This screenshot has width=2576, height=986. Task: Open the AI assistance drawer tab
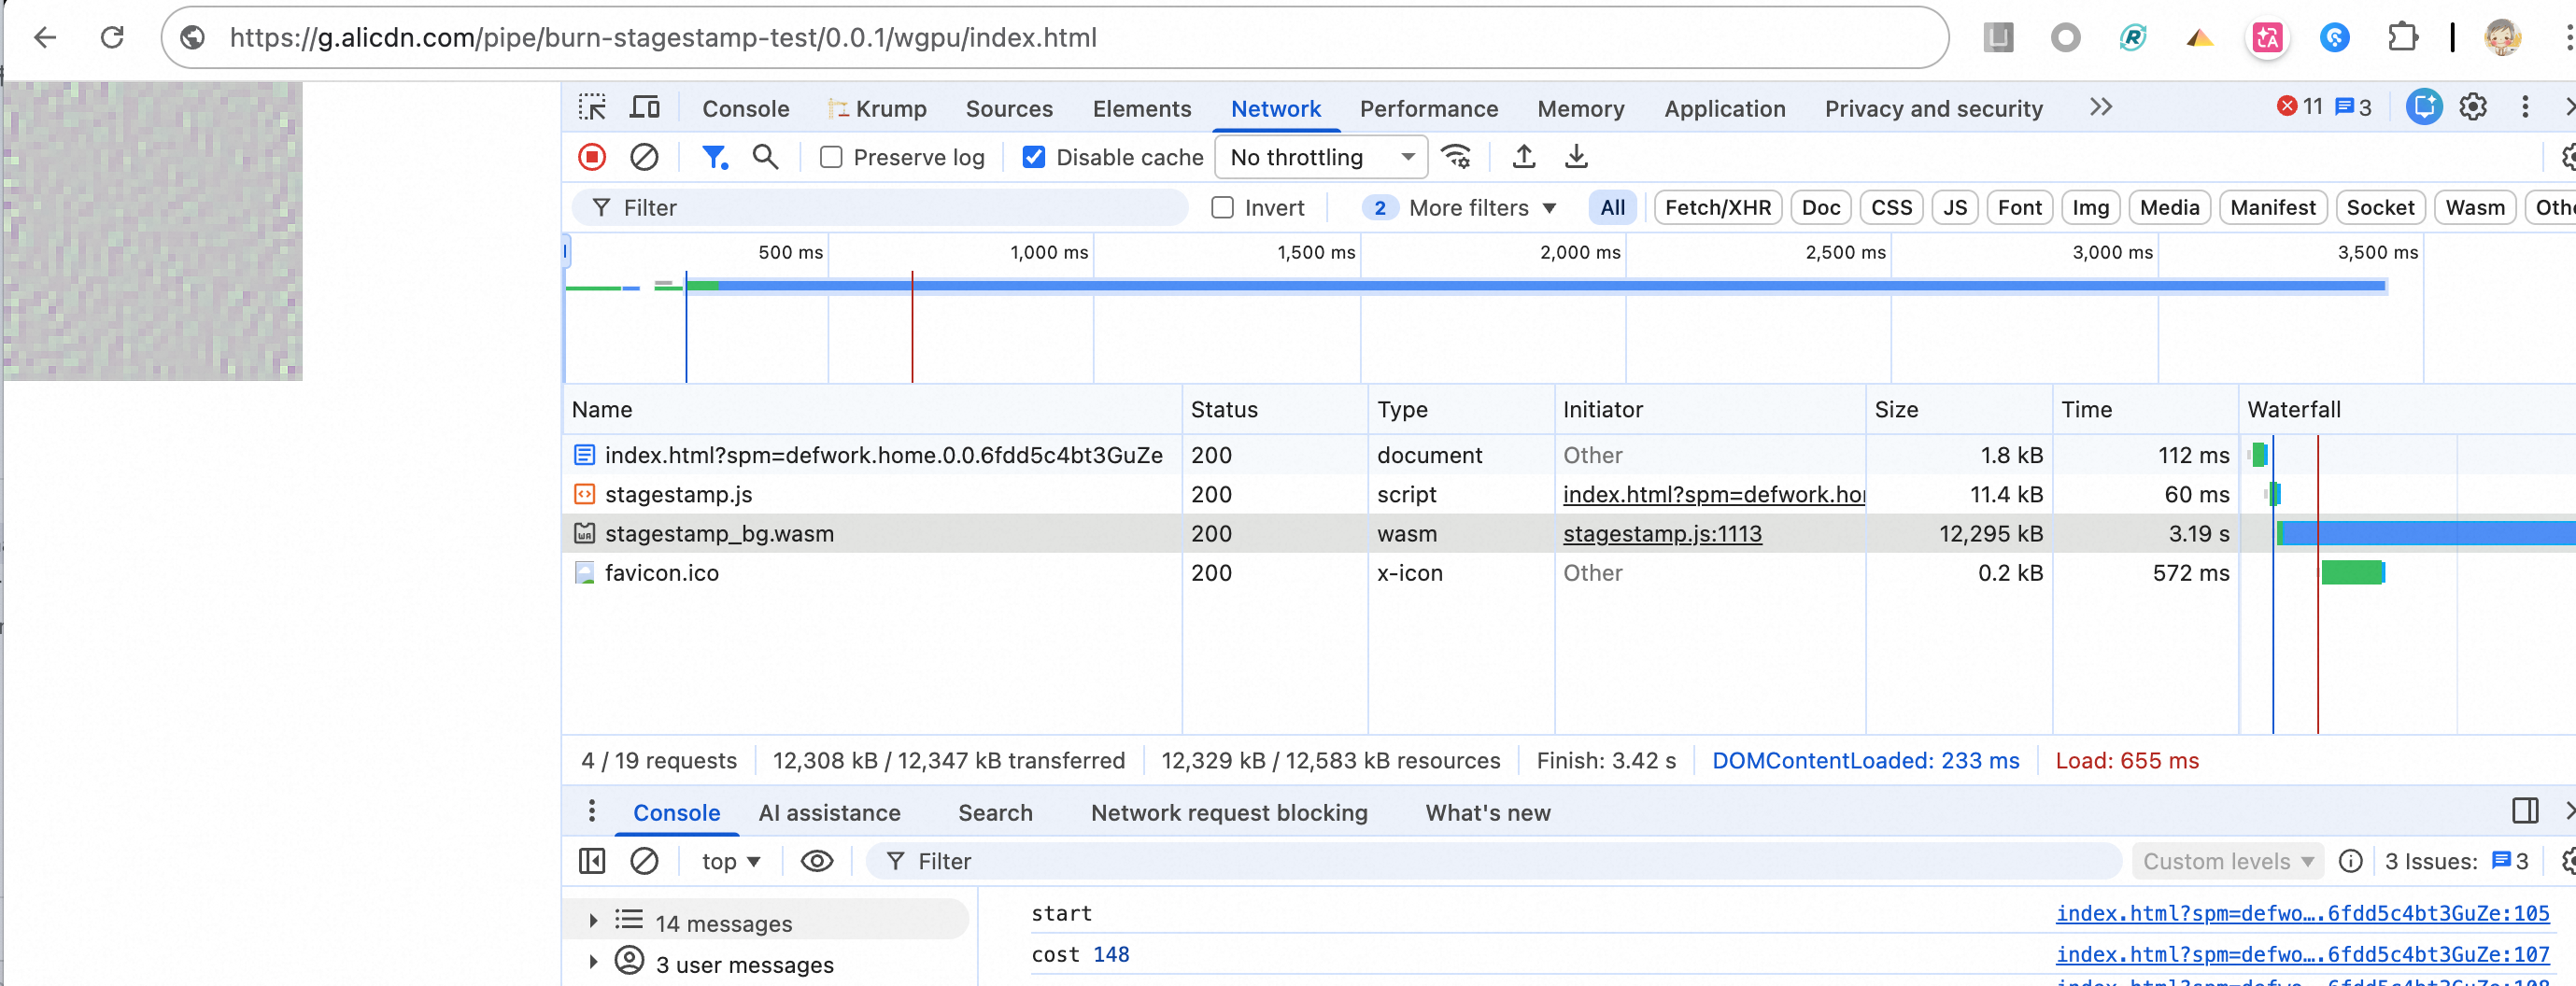tap(829, 813)
